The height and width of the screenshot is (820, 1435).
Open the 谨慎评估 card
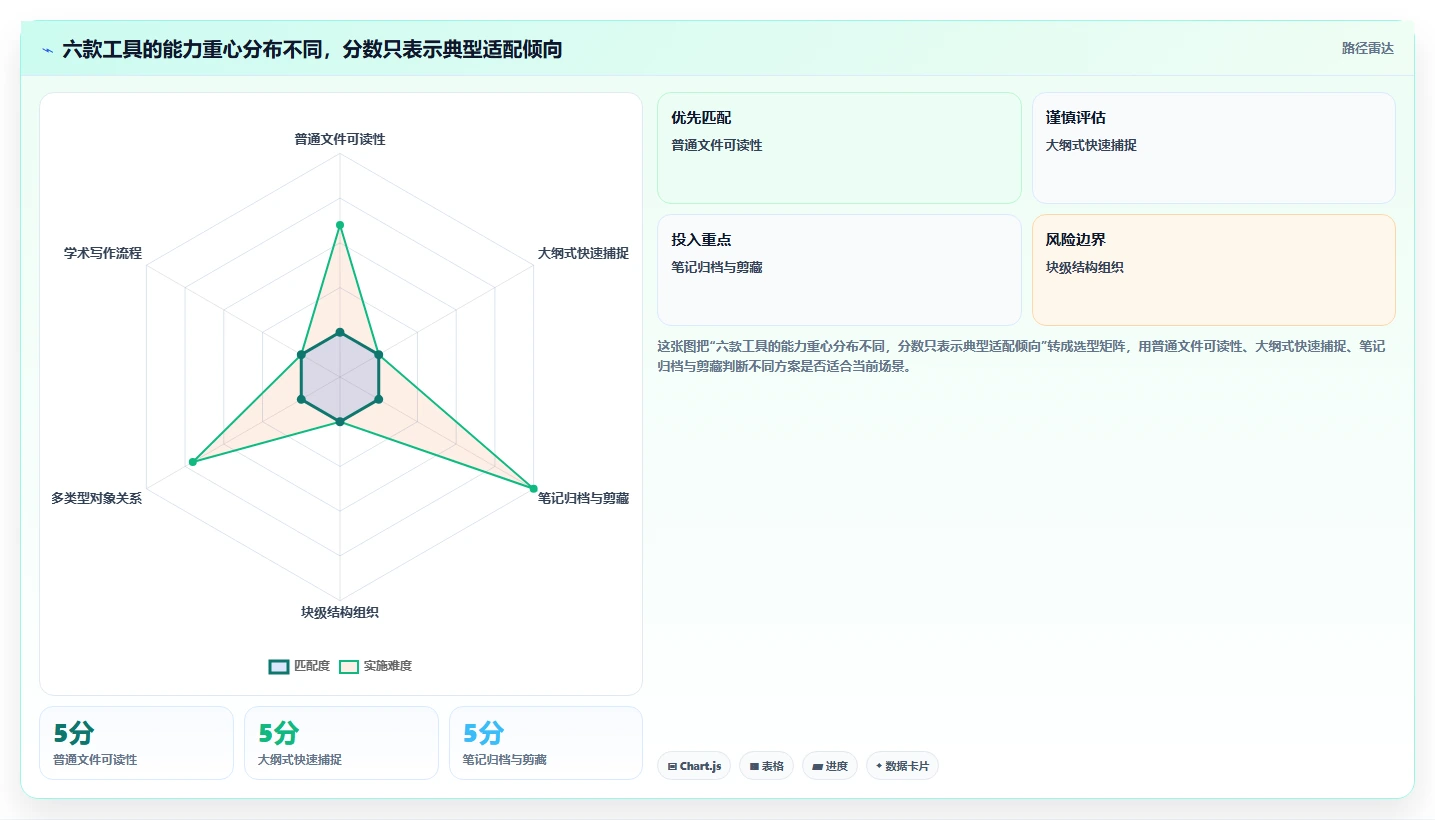click(x=1213, y=148)
